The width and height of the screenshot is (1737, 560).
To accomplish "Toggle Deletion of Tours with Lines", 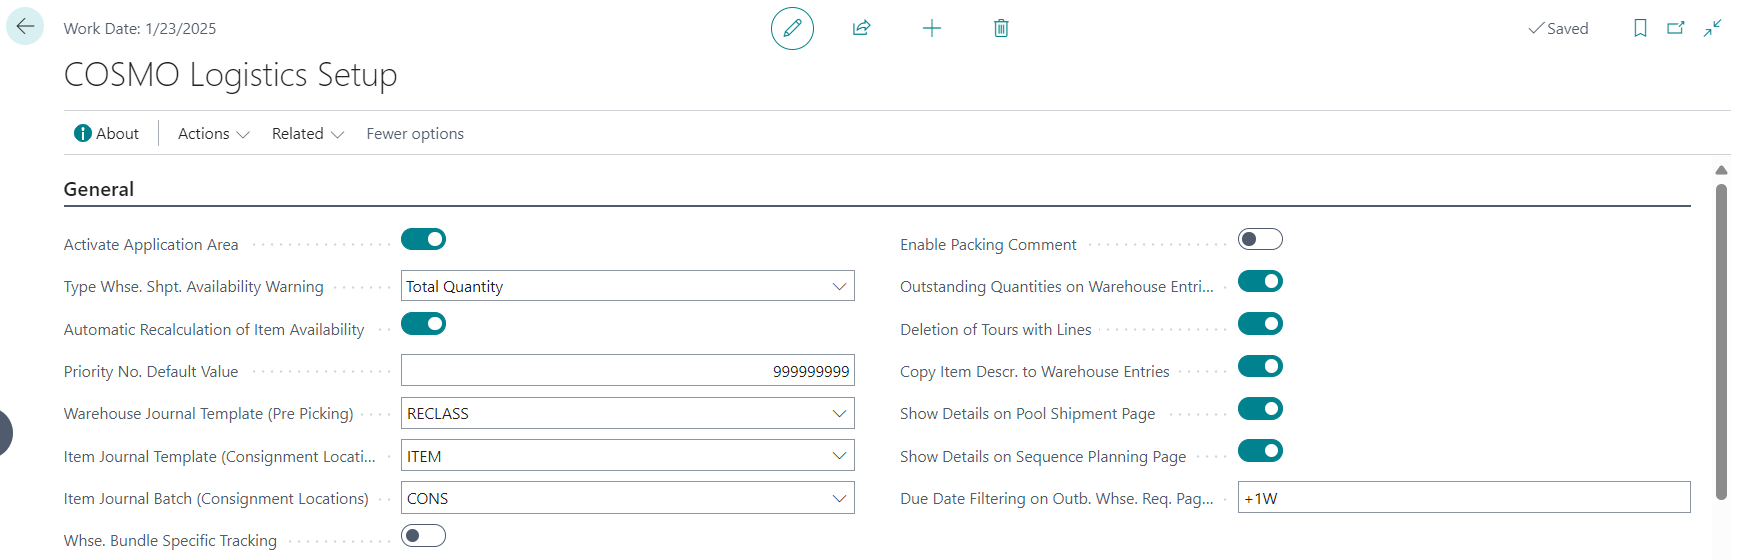I will coord(1260,324).
